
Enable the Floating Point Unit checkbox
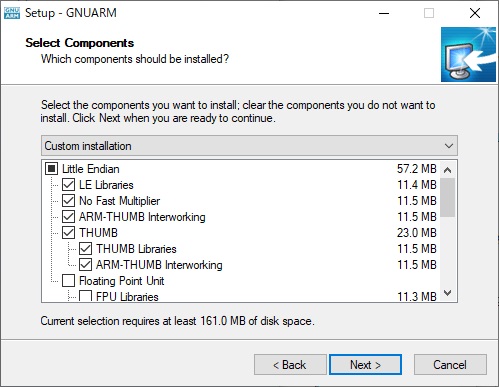[x=68, y=281]
